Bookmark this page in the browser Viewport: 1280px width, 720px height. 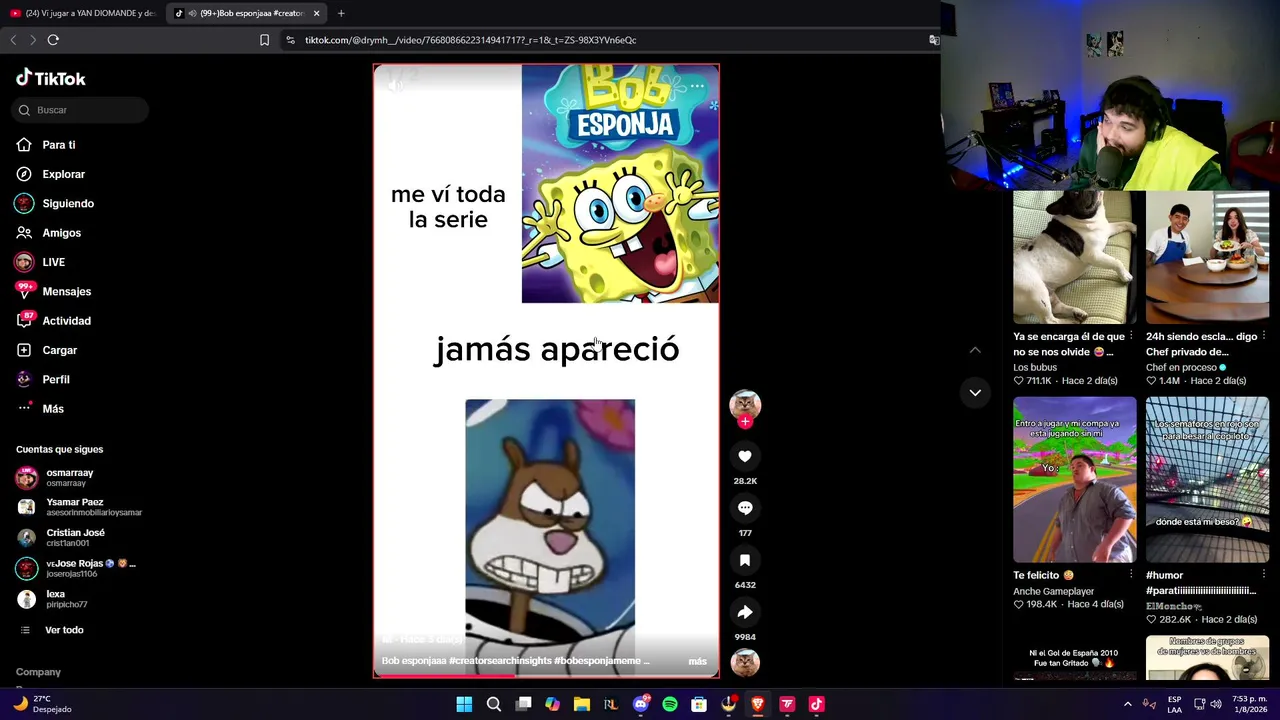(x=264, y=40)
